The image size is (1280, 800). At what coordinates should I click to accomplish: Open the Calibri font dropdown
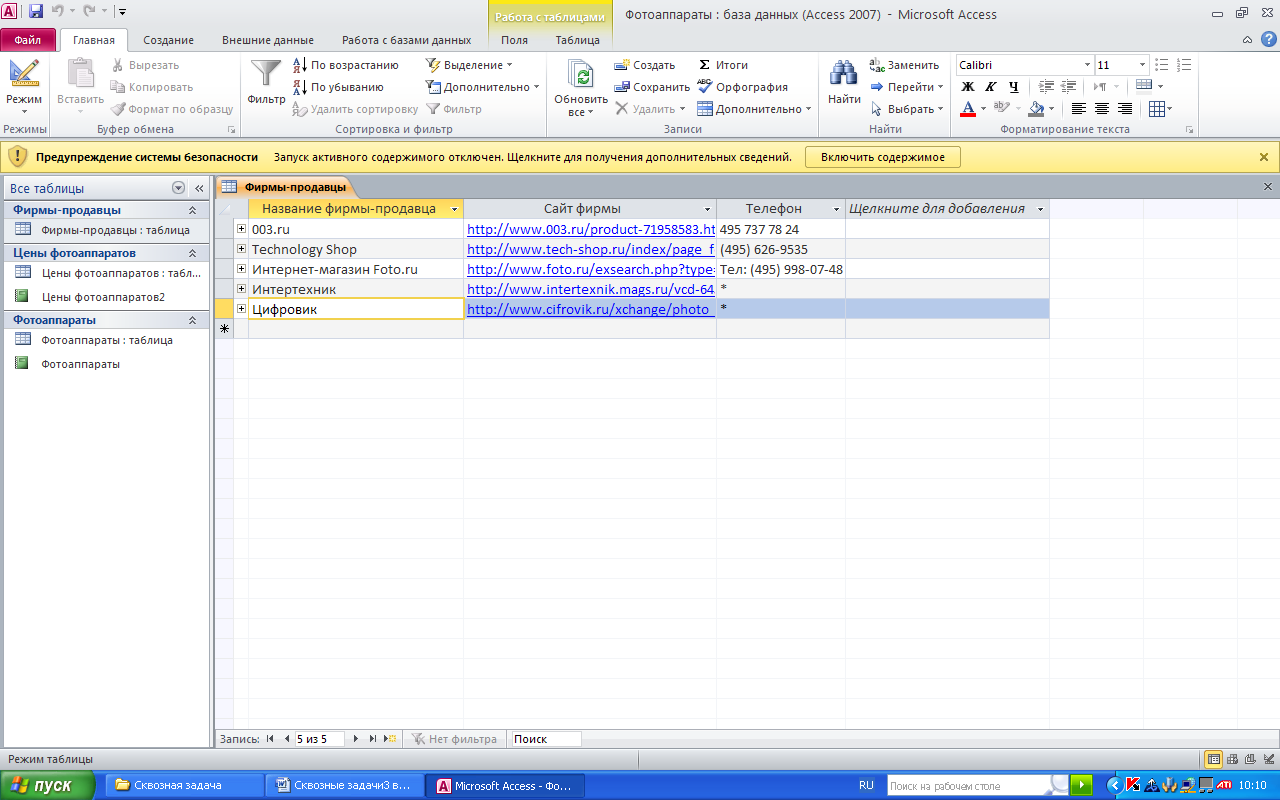[1087, 65]
